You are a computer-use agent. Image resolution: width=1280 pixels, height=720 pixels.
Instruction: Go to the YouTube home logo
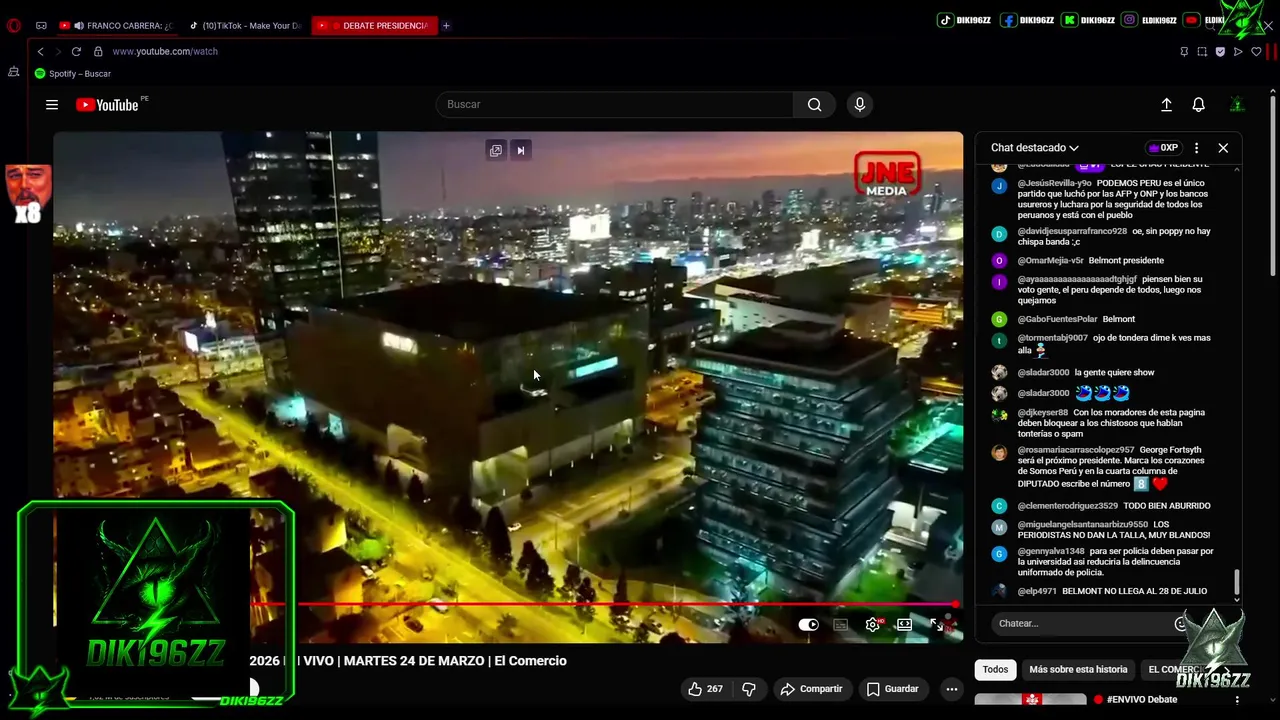click(x=107, y=105)
